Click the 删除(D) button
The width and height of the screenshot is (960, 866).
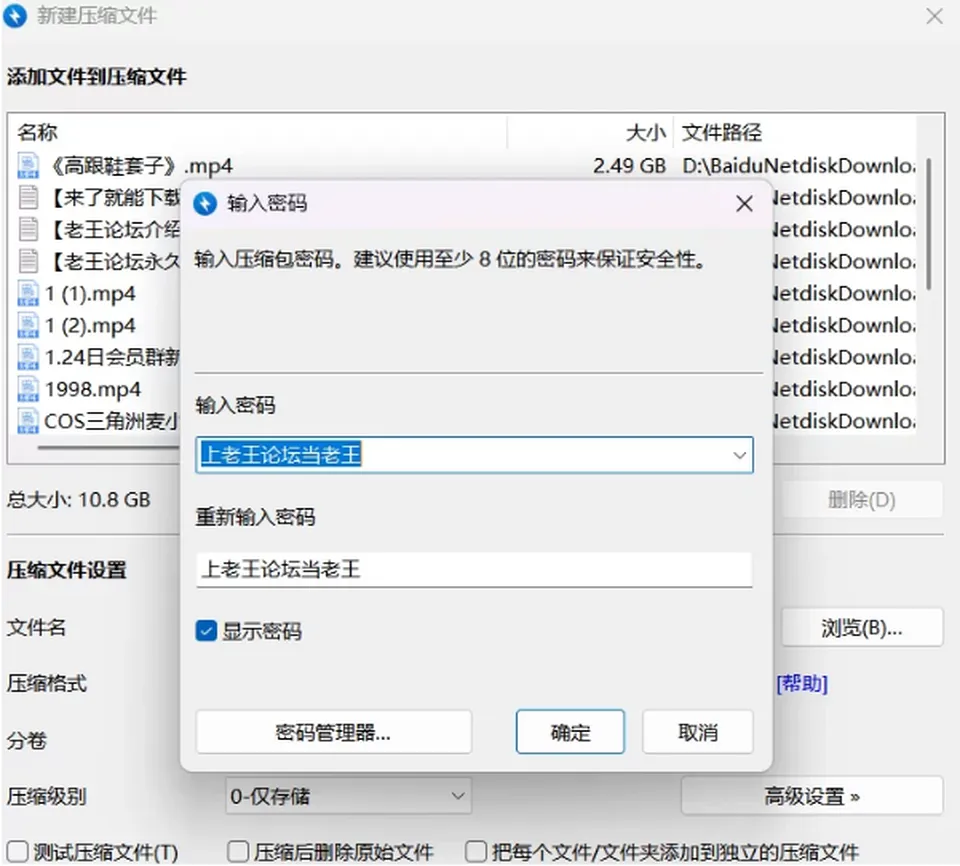coord(862,500)
